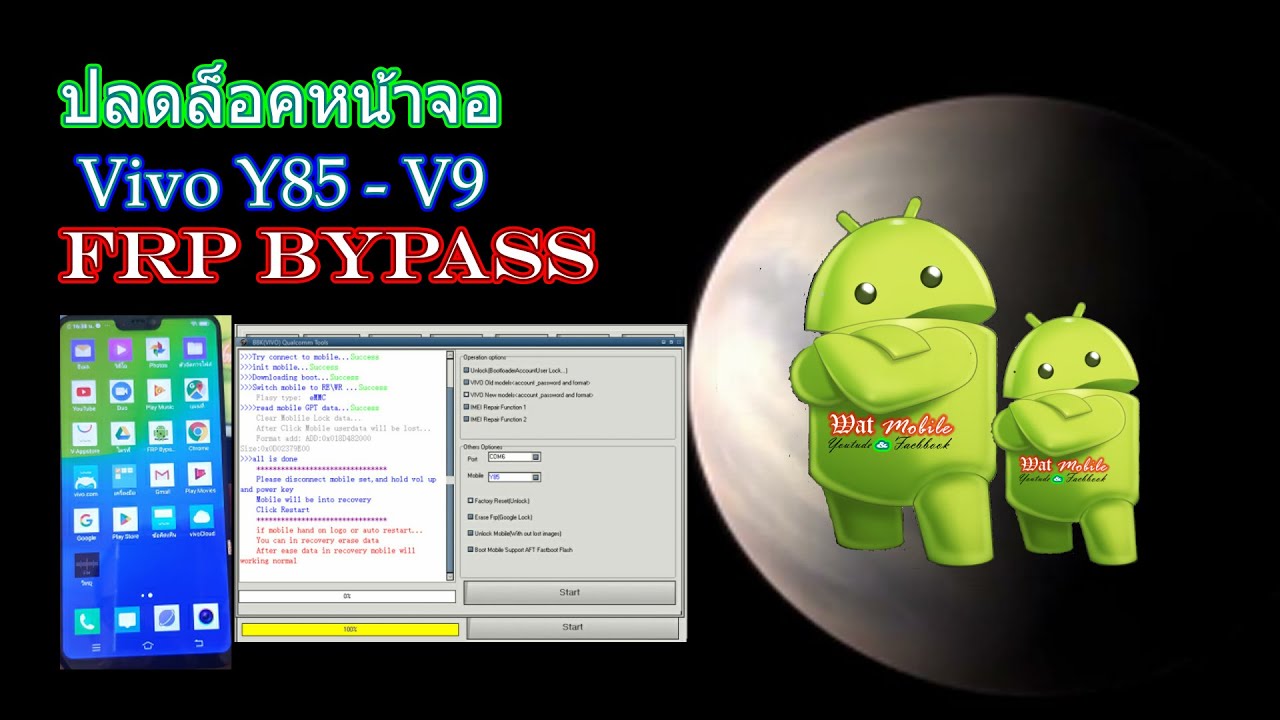The image size is (1280, 720).
Task: Click the BBK(VIVO) Qualcomm Tools title bar
Action: click(x=460, y=342)
